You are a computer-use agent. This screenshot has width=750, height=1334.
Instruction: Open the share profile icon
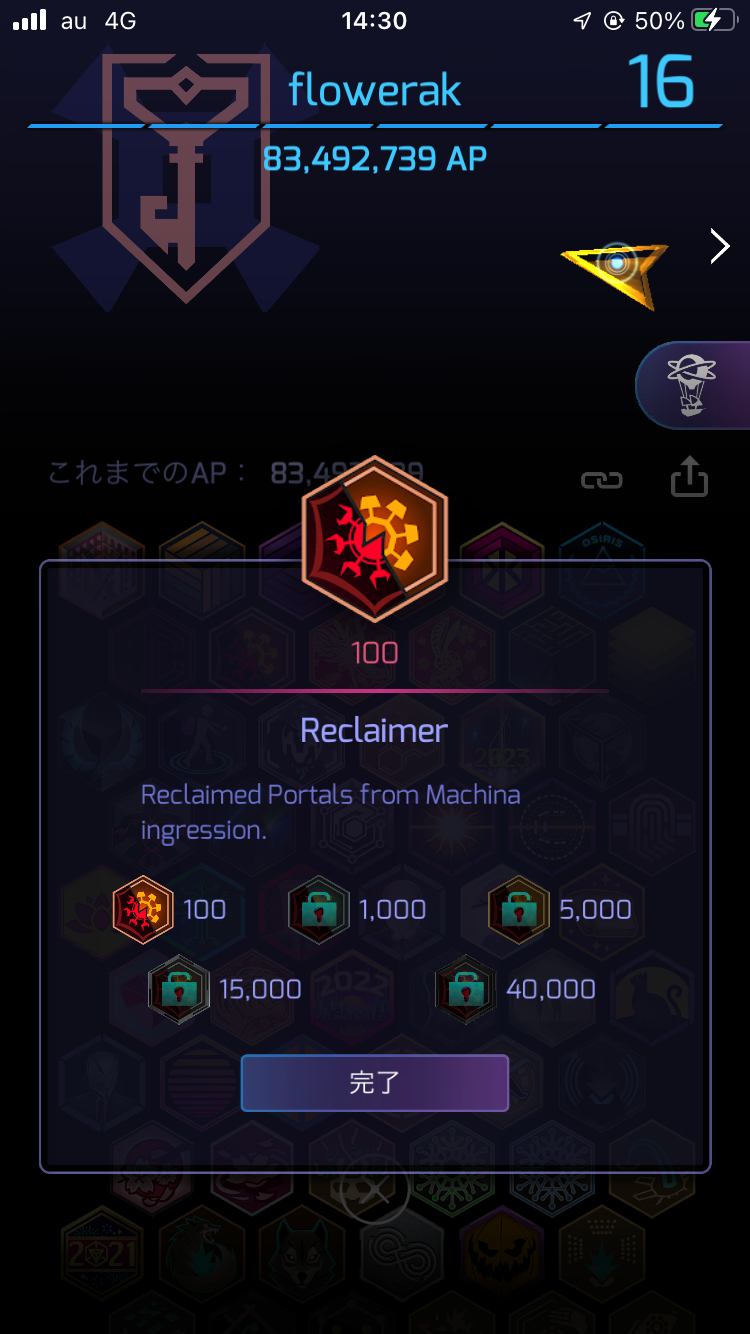click(689, 476)
